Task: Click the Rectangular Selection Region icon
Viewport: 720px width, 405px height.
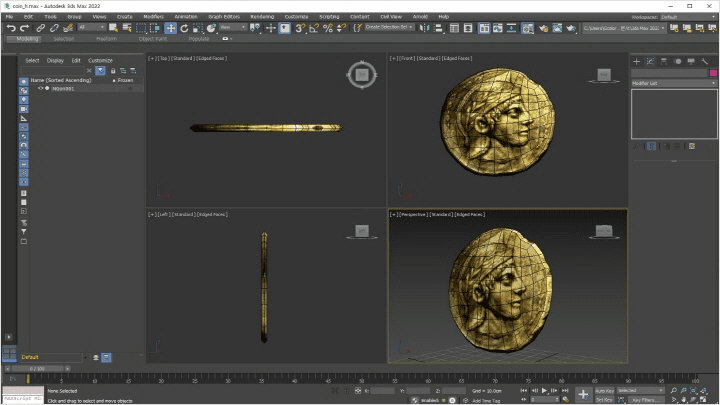Action: pos(141,28)
